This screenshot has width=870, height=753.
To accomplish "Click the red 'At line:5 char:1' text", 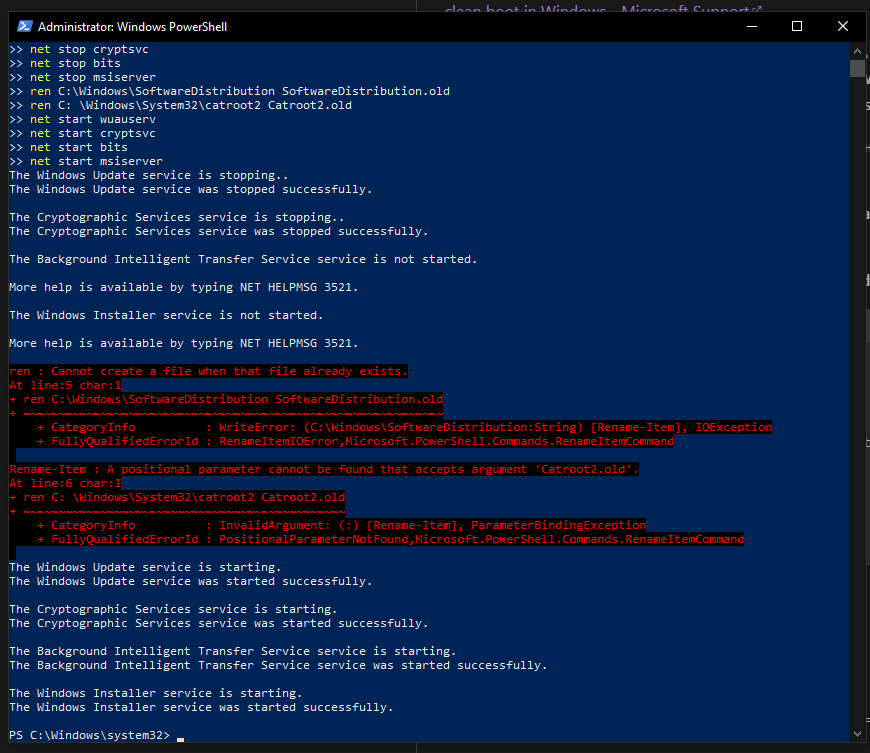I will [x=65, y=385].
